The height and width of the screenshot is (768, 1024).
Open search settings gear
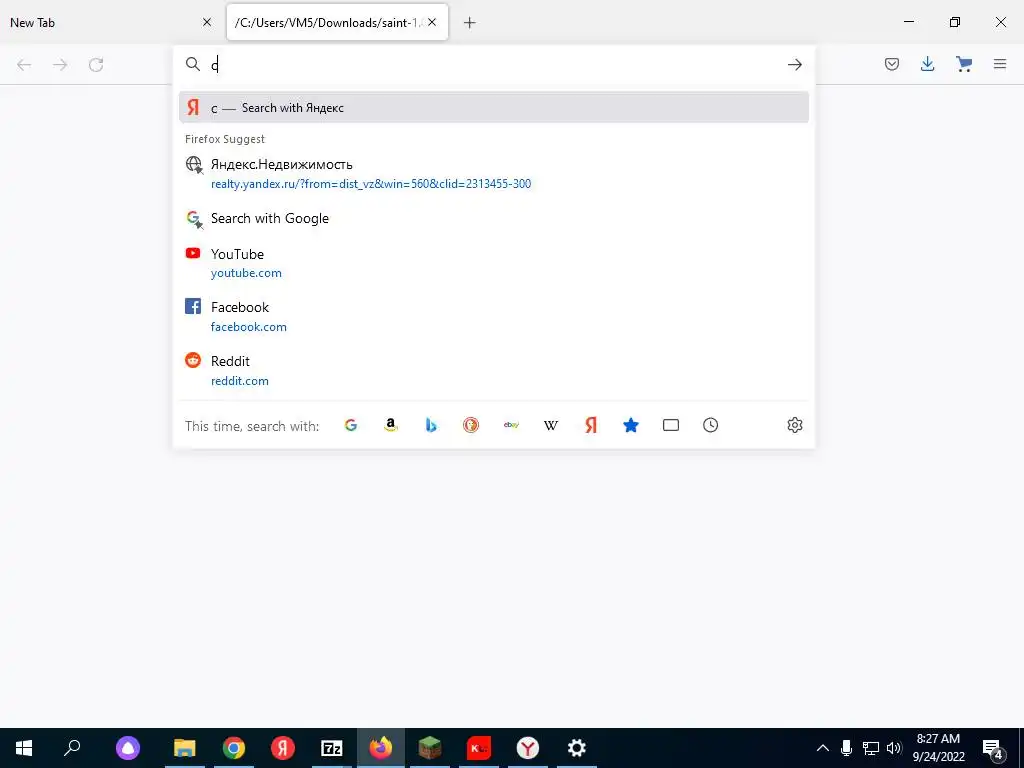pyautogui.click(x=795, y=425)
